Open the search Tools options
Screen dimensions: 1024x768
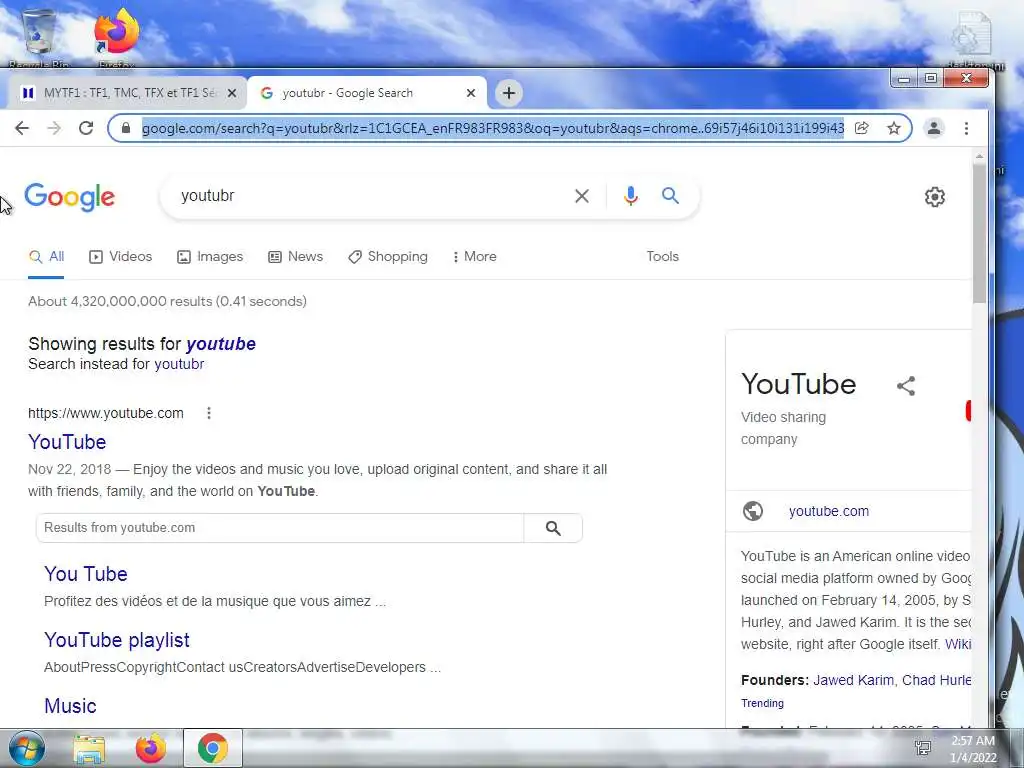662,257
